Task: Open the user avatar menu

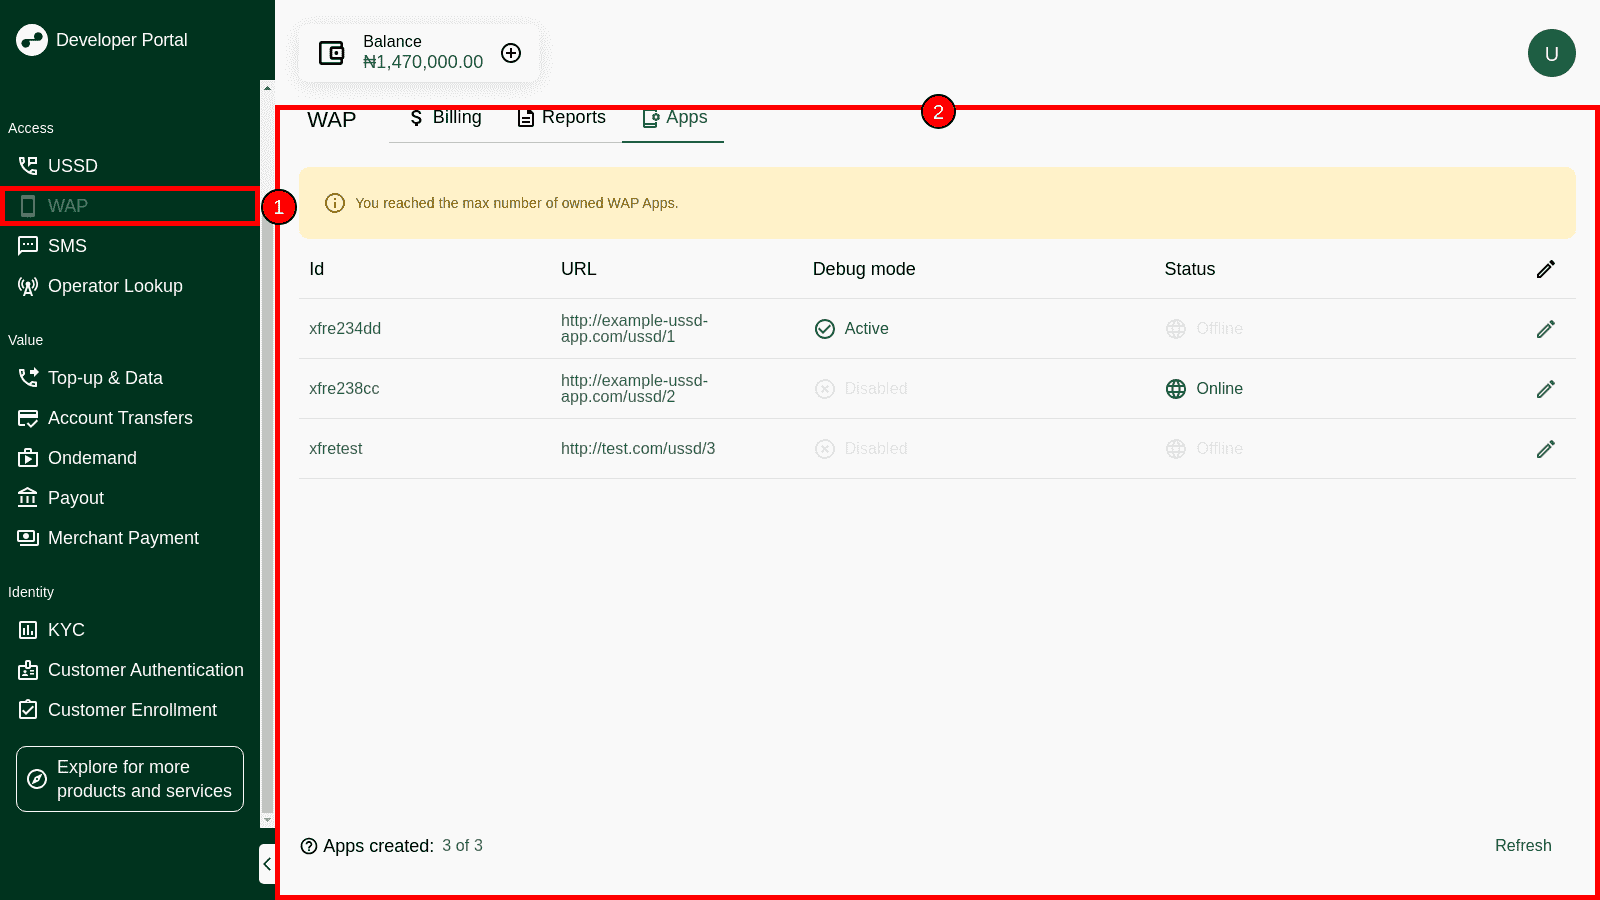Action: (1551, 53)
